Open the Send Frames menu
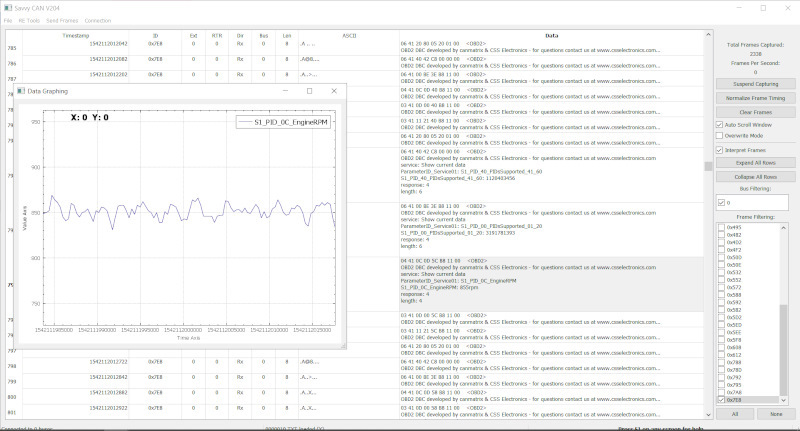This screenshot has width=800, height=431. tap(60, 20)
